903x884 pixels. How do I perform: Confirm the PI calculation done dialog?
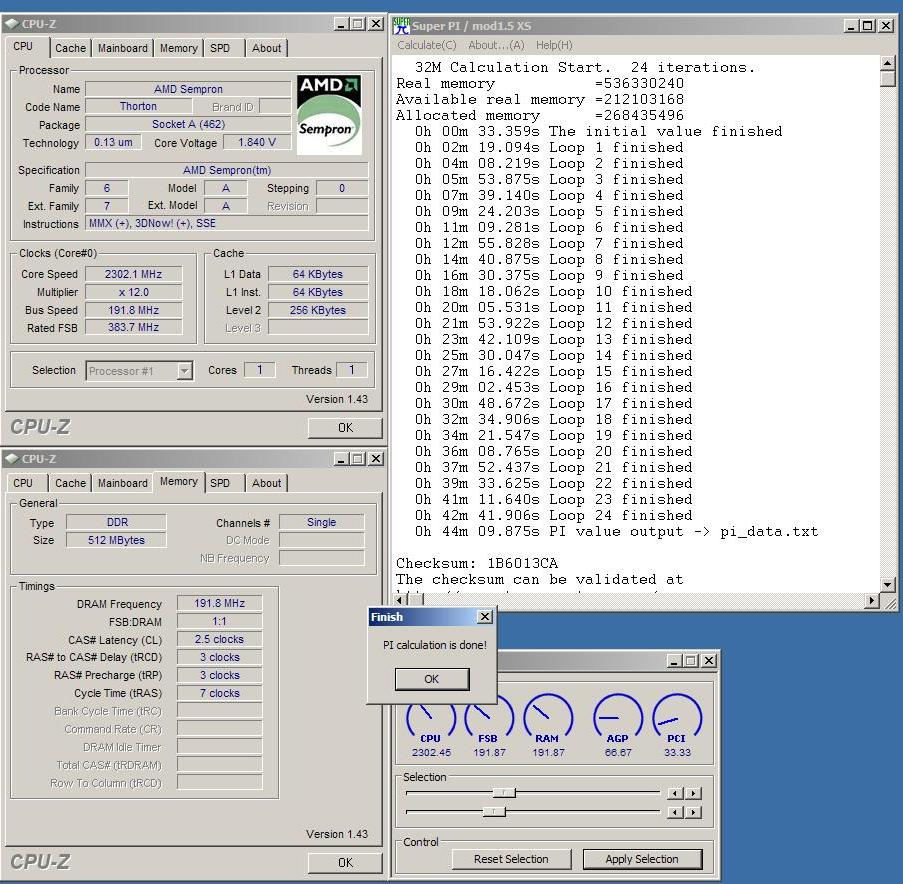432,679
